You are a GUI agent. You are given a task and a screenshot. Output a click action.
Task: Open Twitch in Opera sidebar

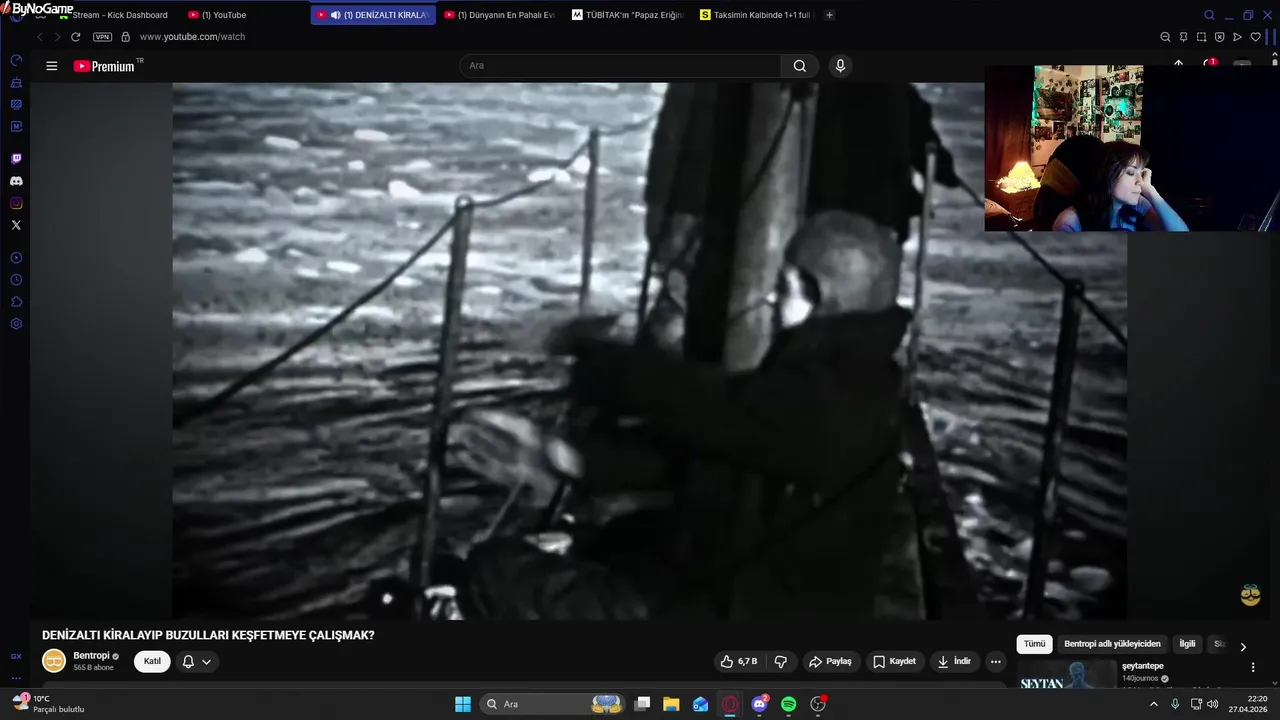click(x=16, y=159)
